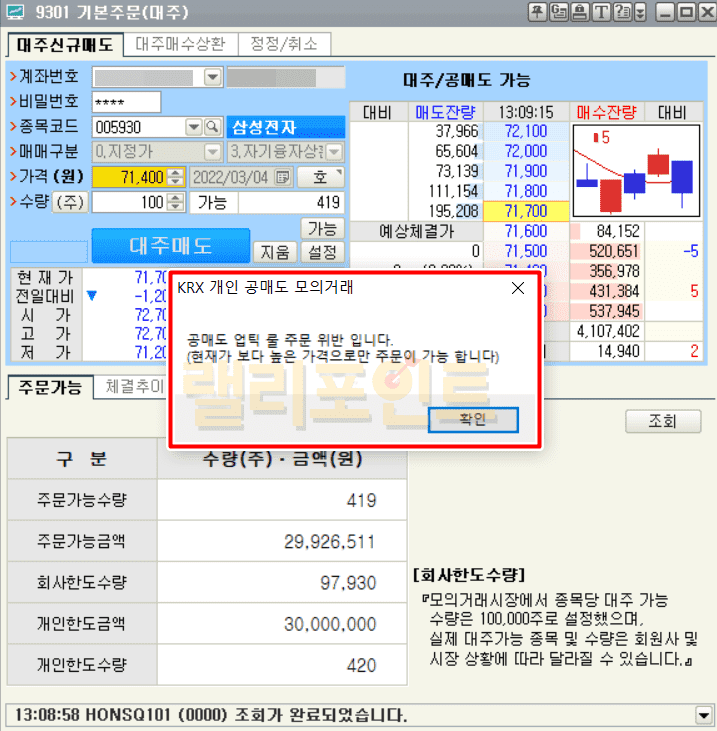This screenshot has width=717, height=731.
Task: Open the calendar icon next to 2022/03/04
Action: click(x=282, y=177)
